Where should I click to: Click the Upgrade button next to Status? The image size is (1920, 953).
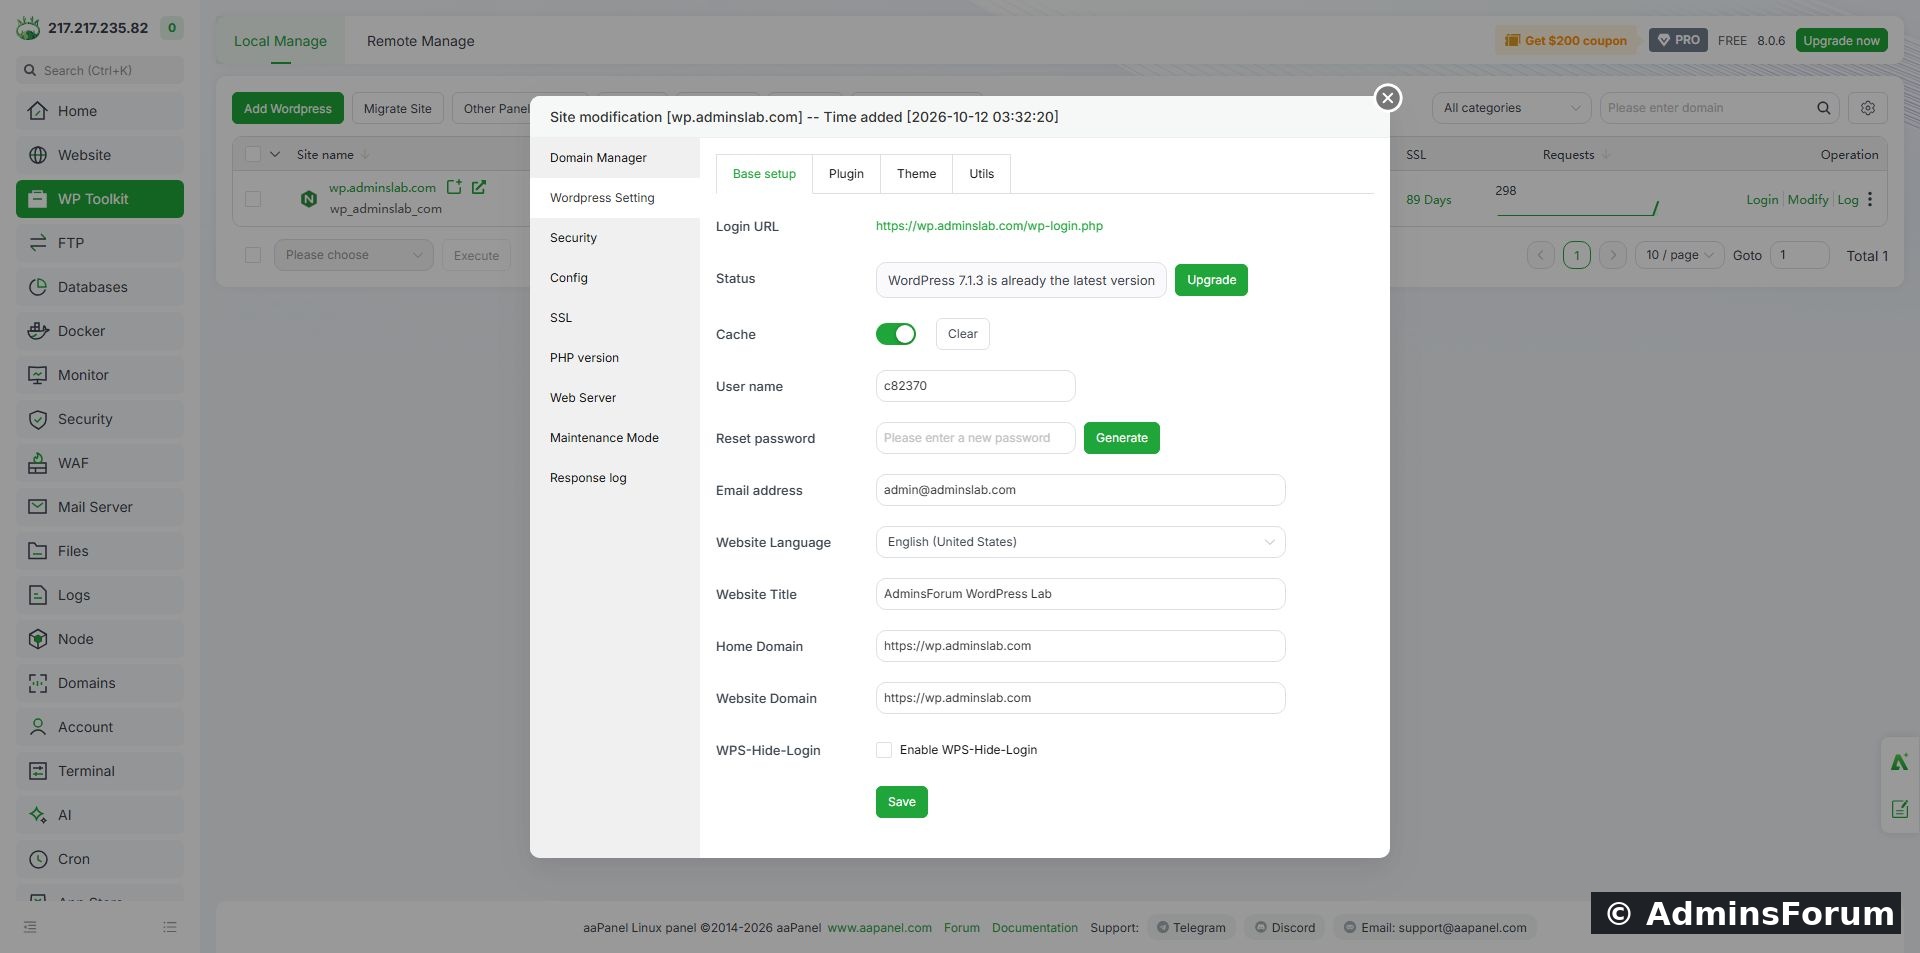point(1211,280)
